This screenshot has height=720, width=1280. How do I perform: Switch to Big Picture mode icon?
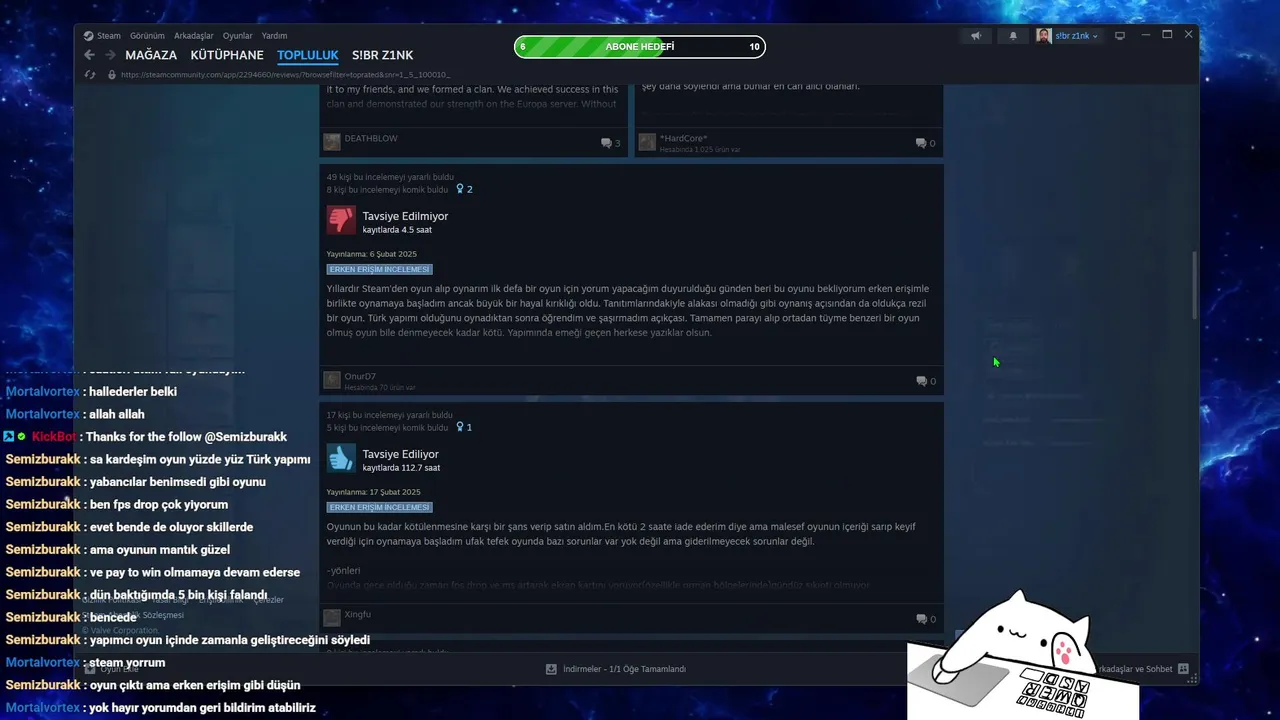pos(1120,36)
